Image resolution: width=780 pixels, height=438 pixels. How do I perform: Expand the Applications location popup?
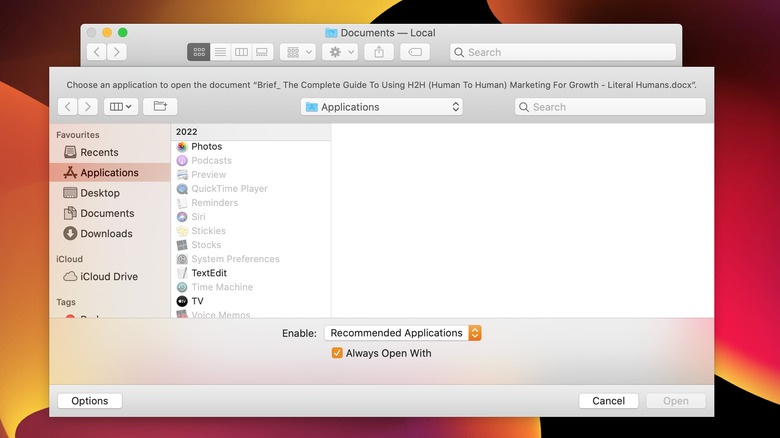(381, 107)
